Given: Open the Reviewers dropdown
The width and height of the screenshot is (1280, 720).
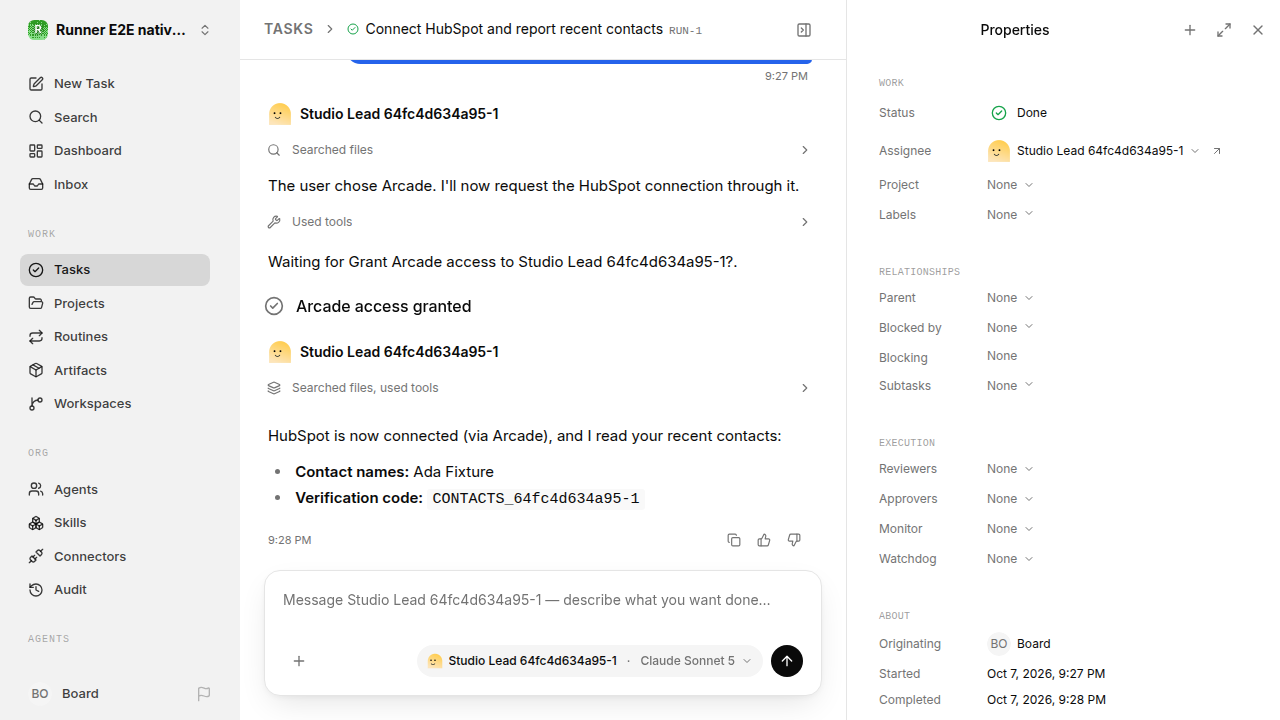Looking at the screenshot, I should (1010, 469).
